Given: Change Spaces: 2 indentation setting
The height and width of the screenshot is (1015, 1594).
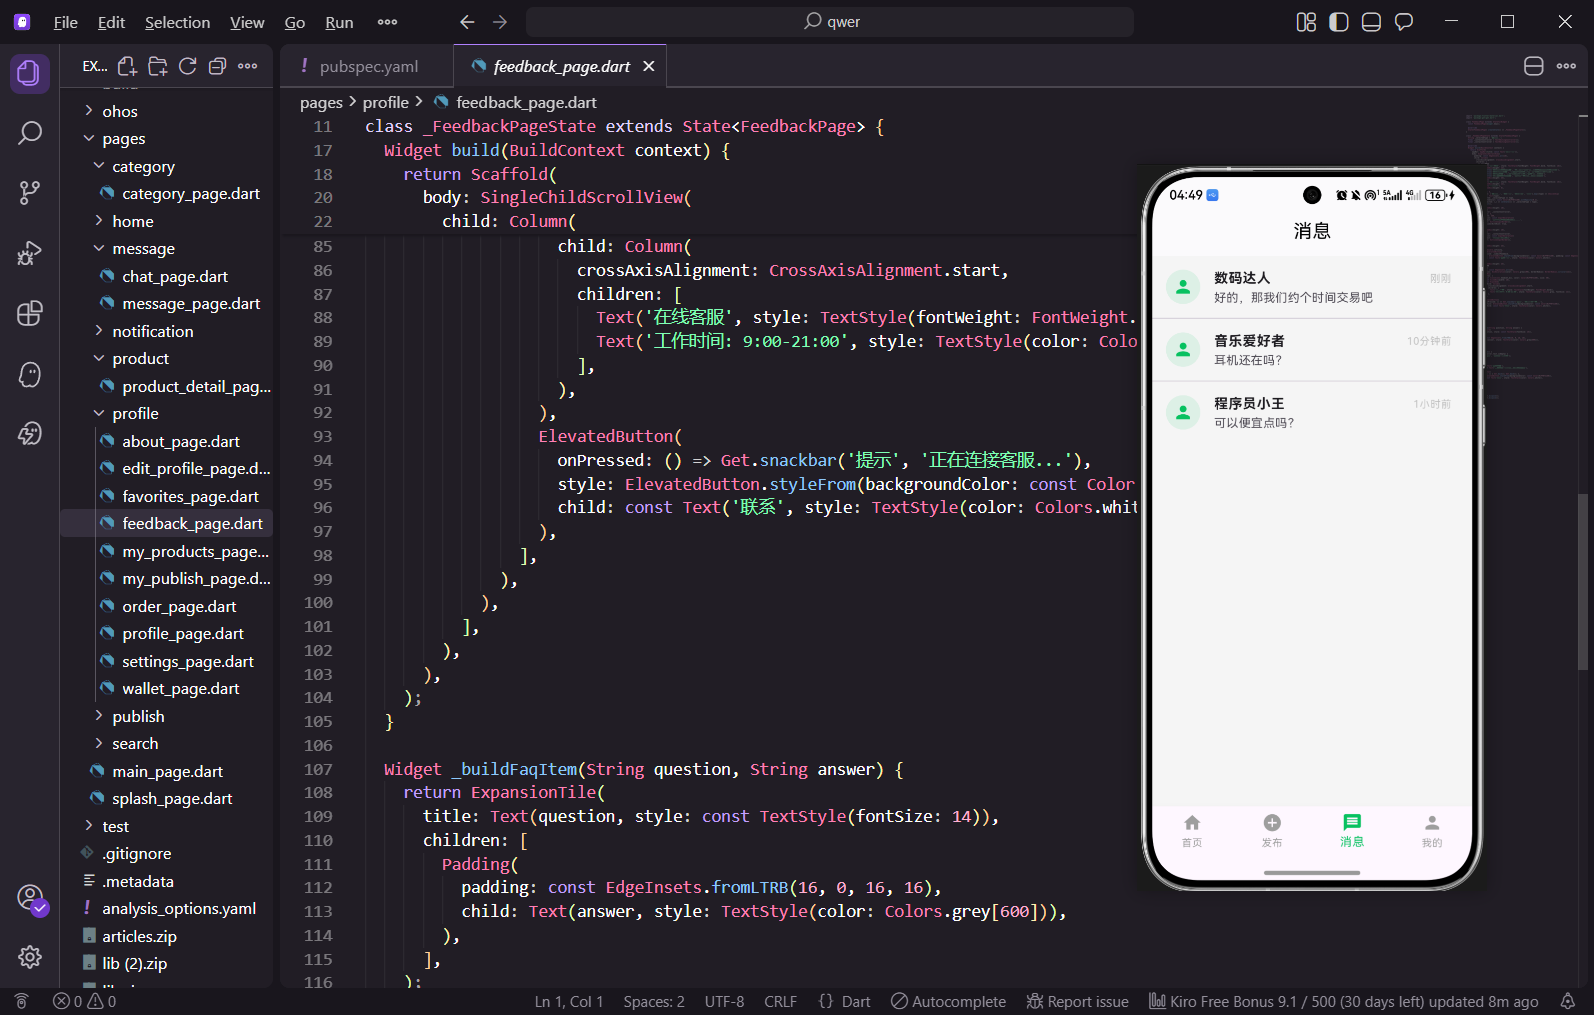Looking at the screenshot, I should tap(654, 1001).
